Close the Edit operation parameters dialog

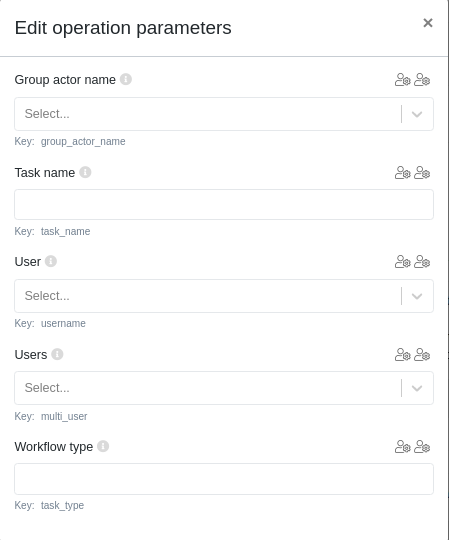[x=428, y=23]
